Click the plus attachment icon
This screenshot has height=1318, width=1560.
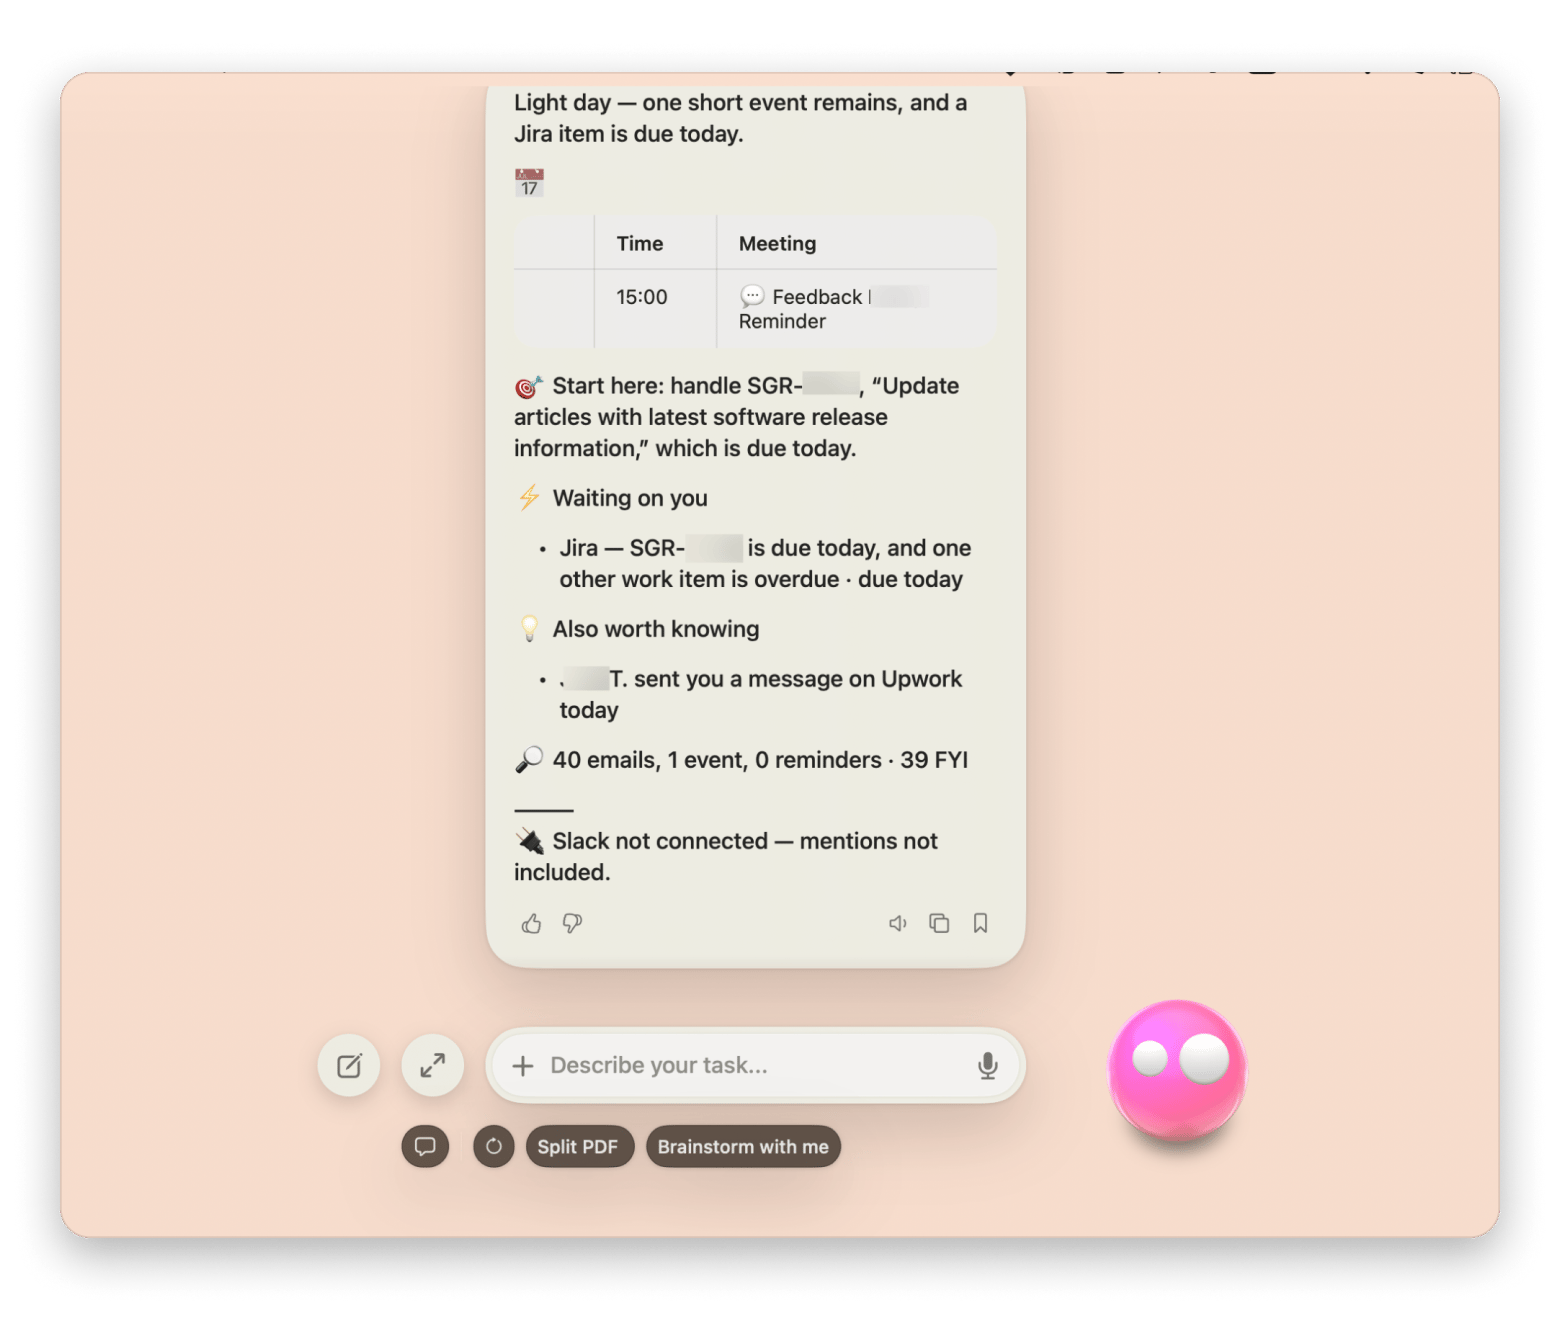click(523, 1066)
